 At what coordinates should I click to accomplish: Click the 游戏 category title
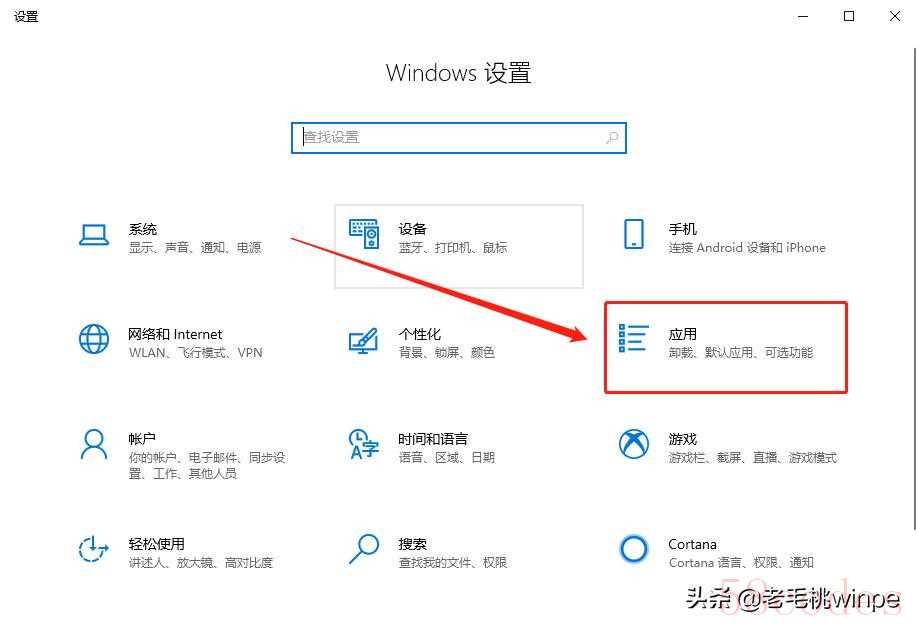(683, 439)
